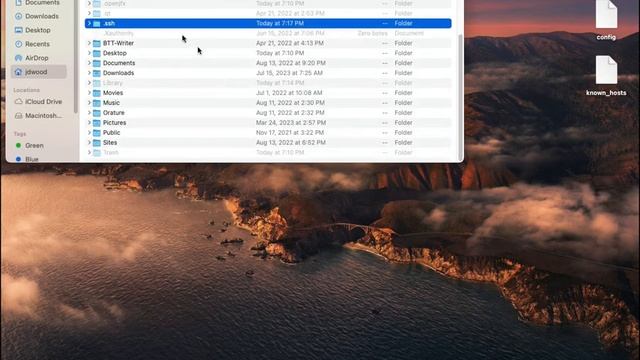The image size is (640, 360).
Task: Expand the BTT-Writer folder chevron
Action: [x=89, y=43]
